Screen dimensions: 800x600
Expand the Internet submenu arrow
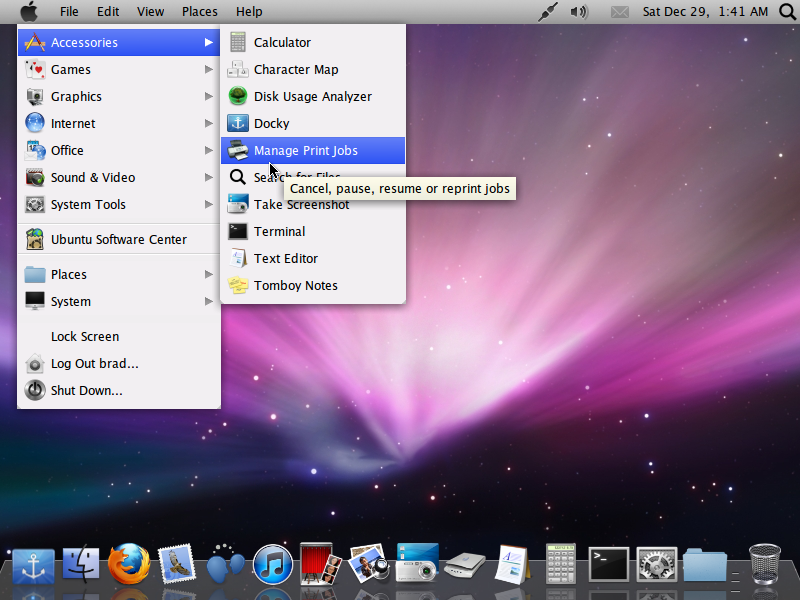tap(209, 123)
